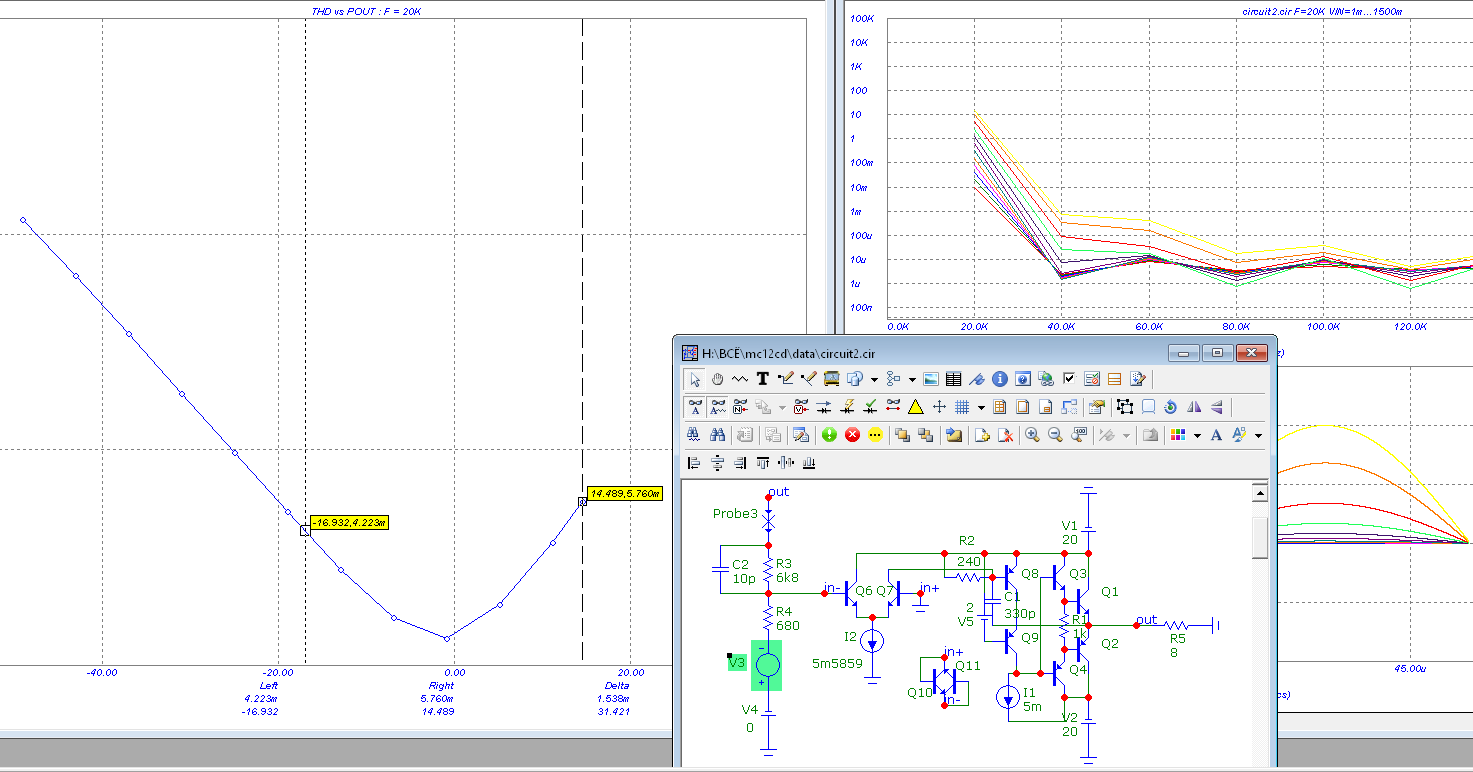Image resolution: width=1473 pixels, height=772 pixels.
Task: Toggle the checkbox icon in top toolbar
Action: click(1068, 379)
